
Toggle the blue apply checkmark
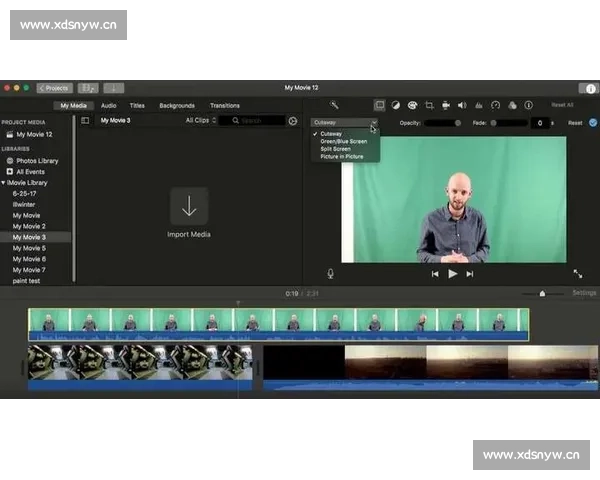coord(593,123)
